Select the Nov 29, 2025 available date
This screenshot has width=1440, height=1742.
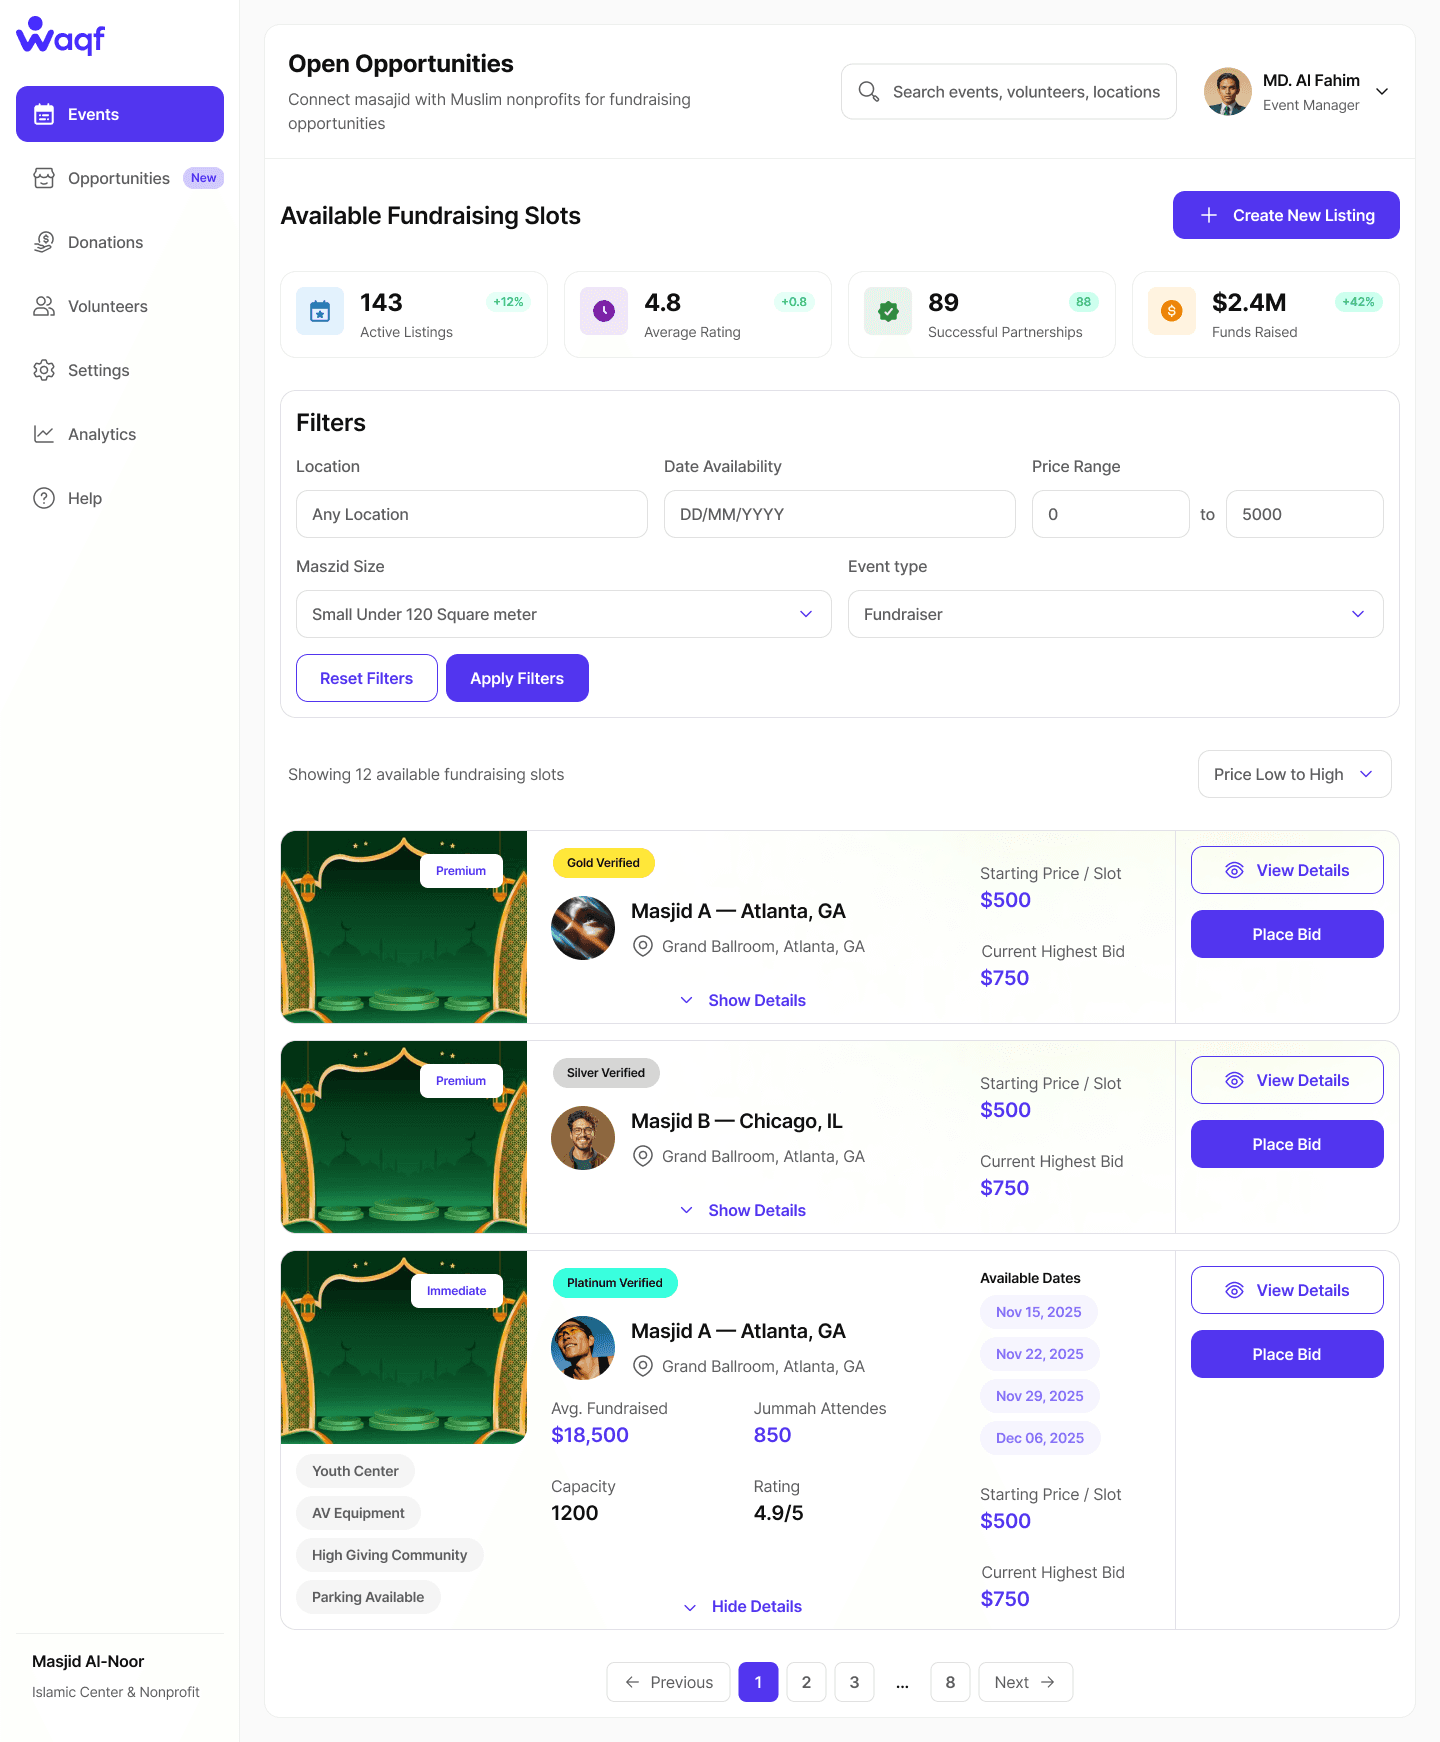pos(1039,1396)
